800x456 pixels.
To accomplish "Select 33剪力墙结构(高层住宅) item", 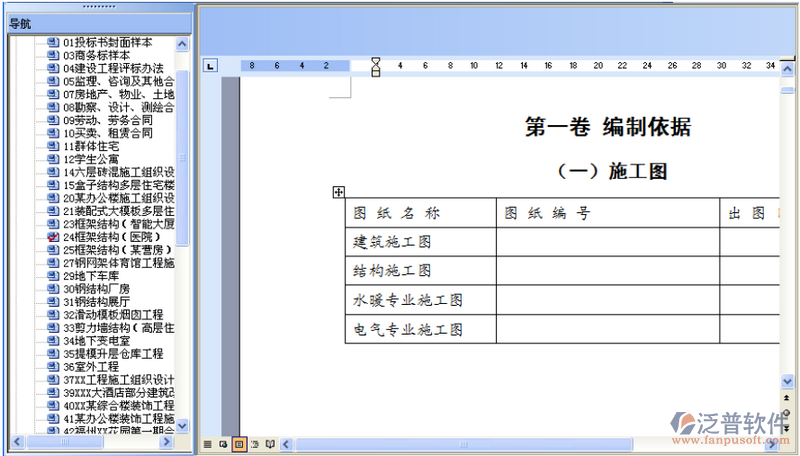I will click(x=118, y=327).
